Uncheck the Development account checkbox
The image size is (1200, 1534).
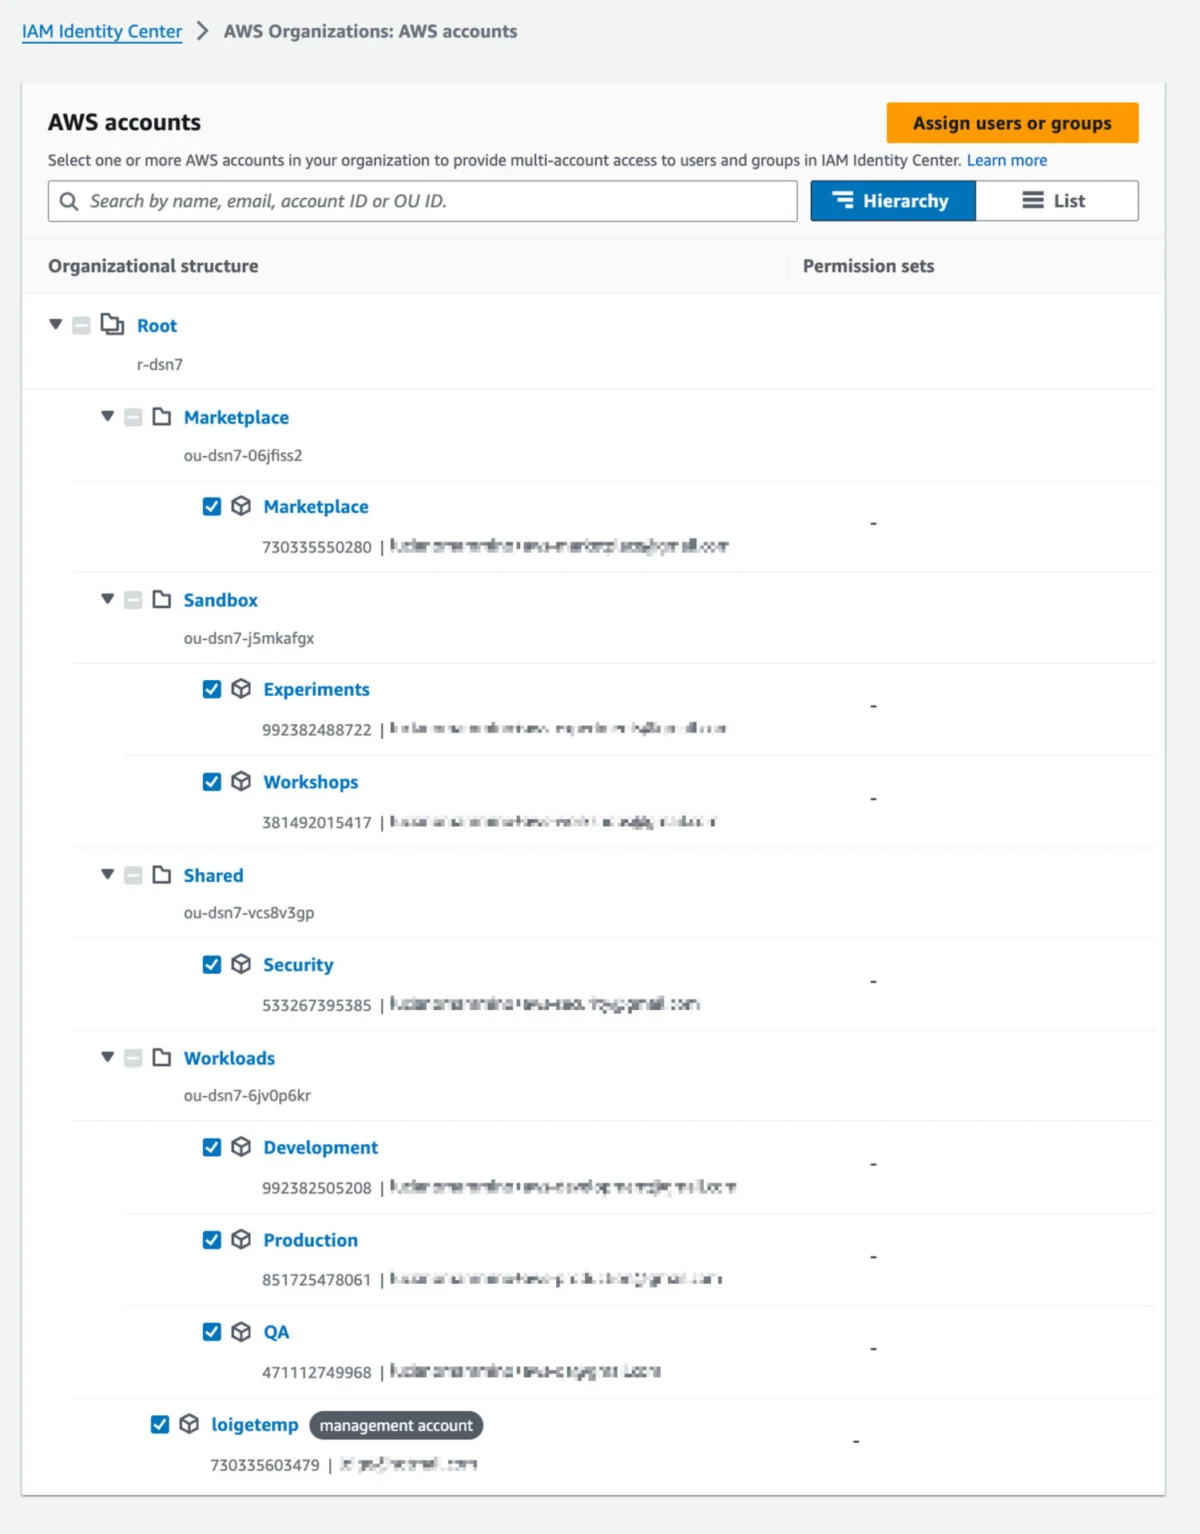[x=211, y=1147]
